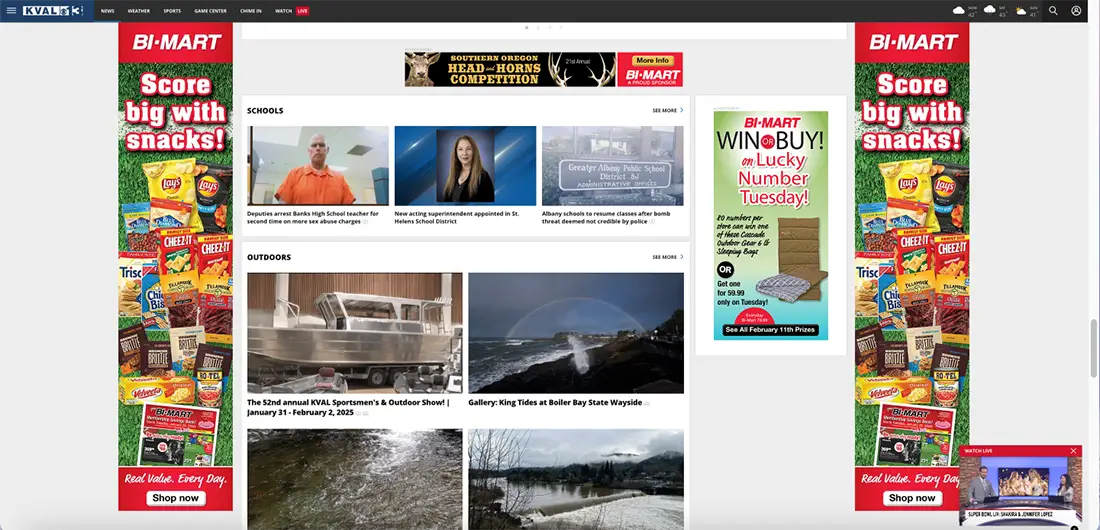Click the page vertical scrollbar thumb
1100x530 pixels.
[x=1093, y=347]
